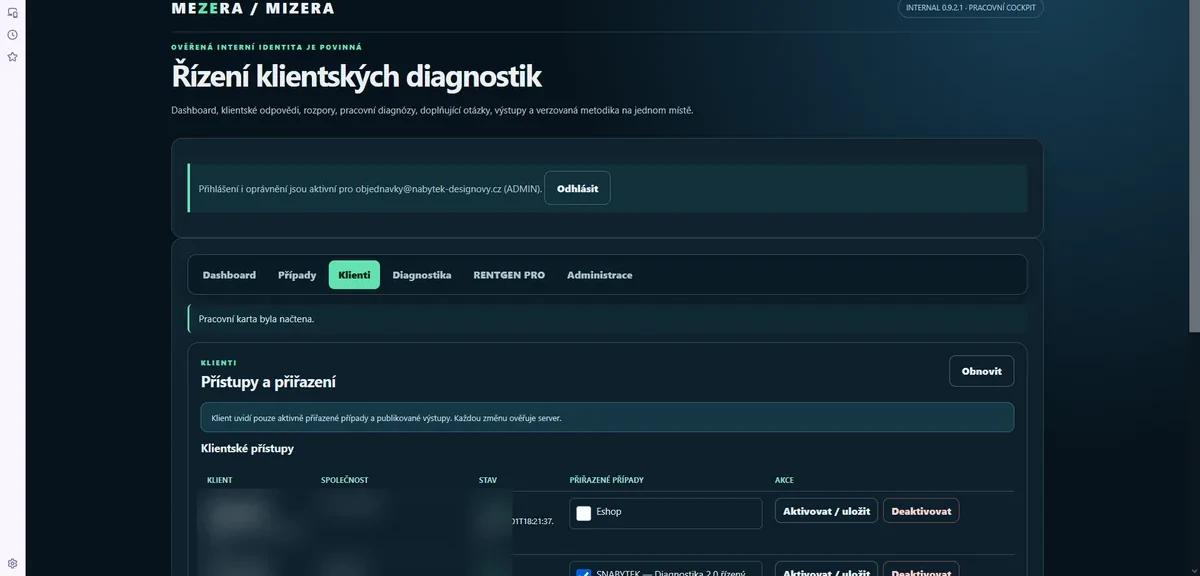Click the Přístupy a přiřazení heading

[x=268, y=382]
